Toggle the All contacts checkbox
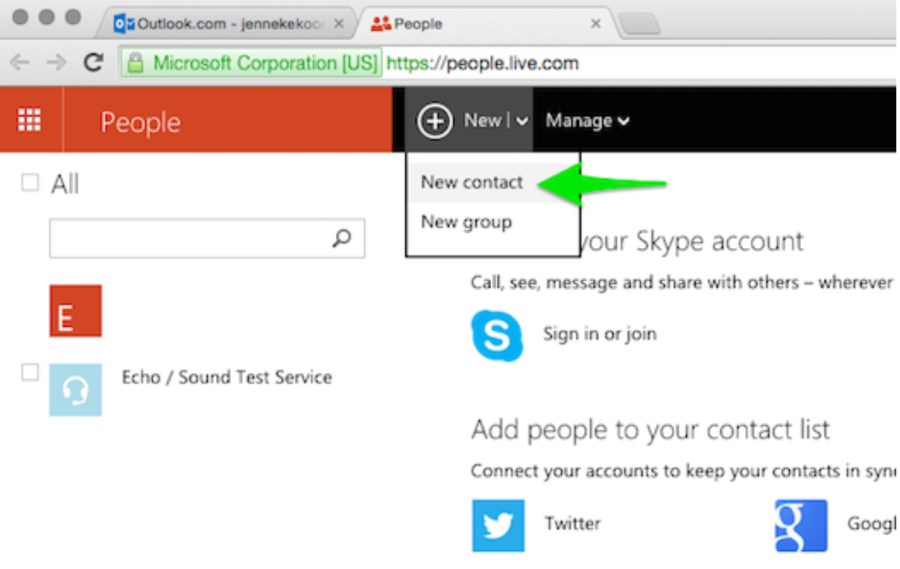Viewport: 900px width, 569px height. pos(30,183)
